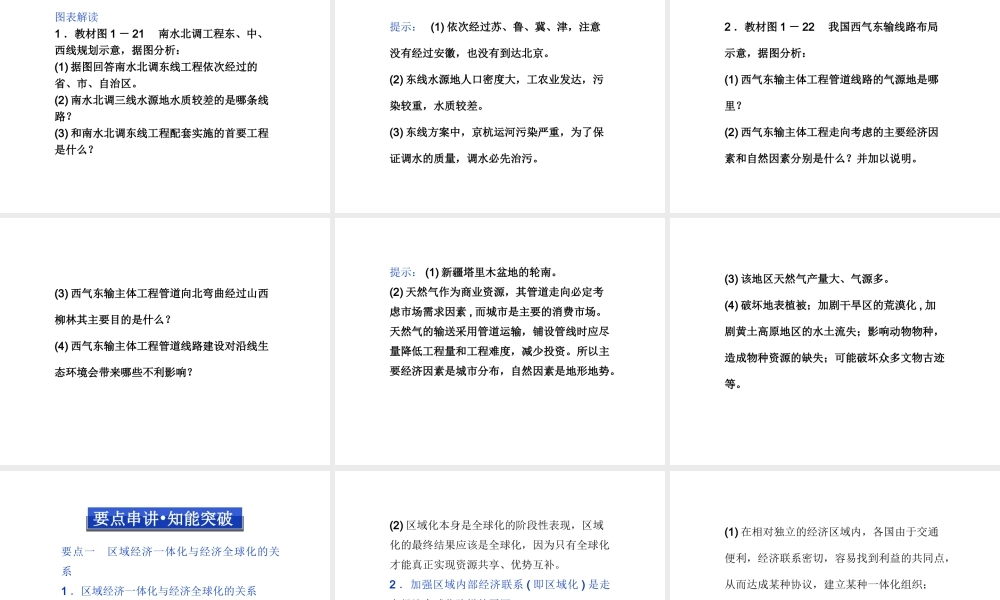The image size is (1000, 600).
Task: Click the question about 管道线路建设对沿线生态环境
Action: pyautogui.click(x=161, y=358)
